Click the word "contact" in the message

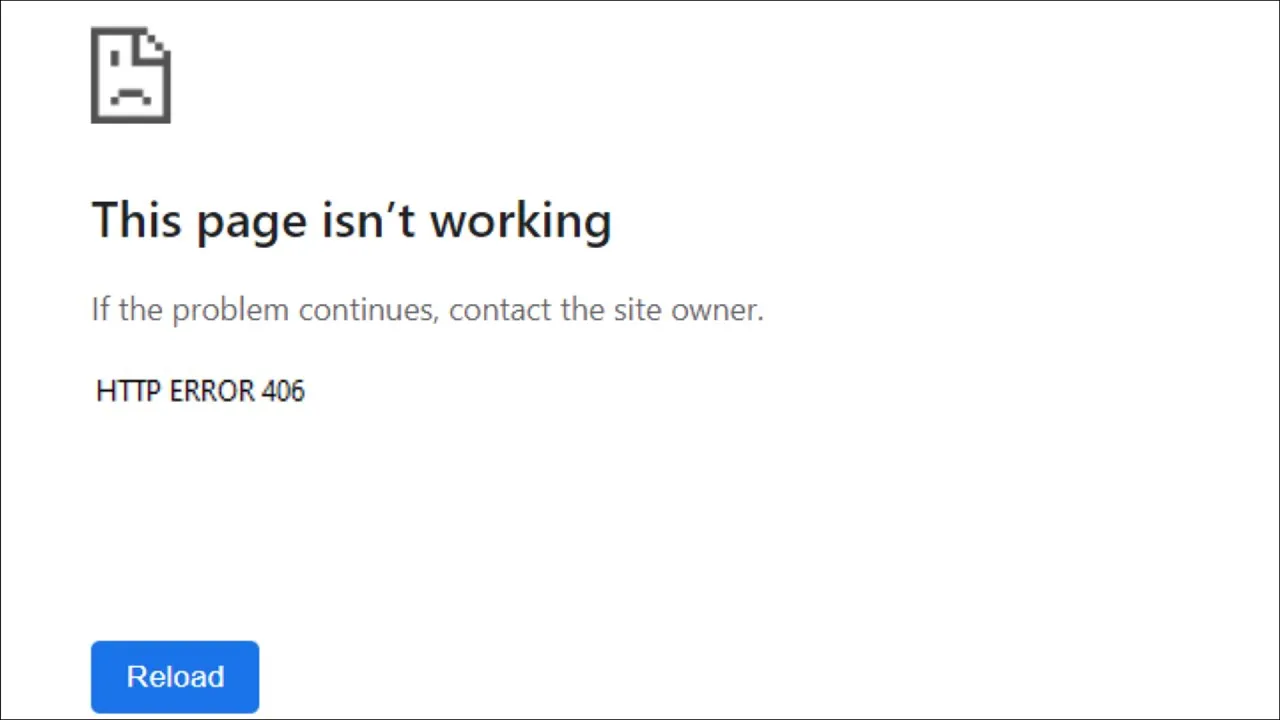pos(501,310)
